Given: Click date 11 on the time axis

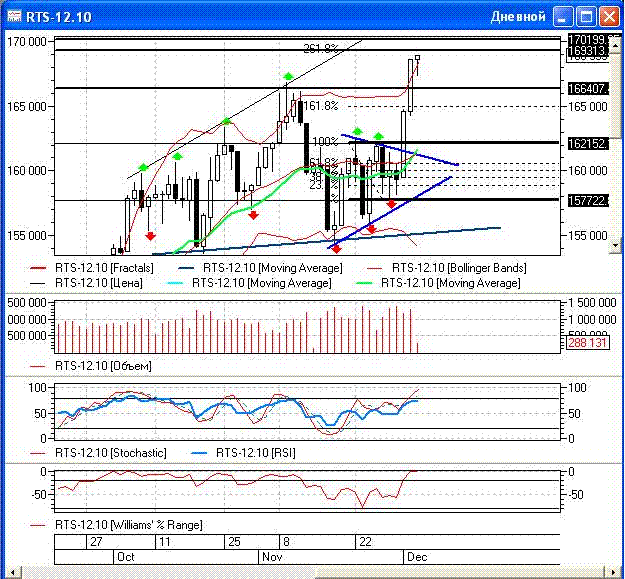Looking at the screenshot, I should (165, 542).
